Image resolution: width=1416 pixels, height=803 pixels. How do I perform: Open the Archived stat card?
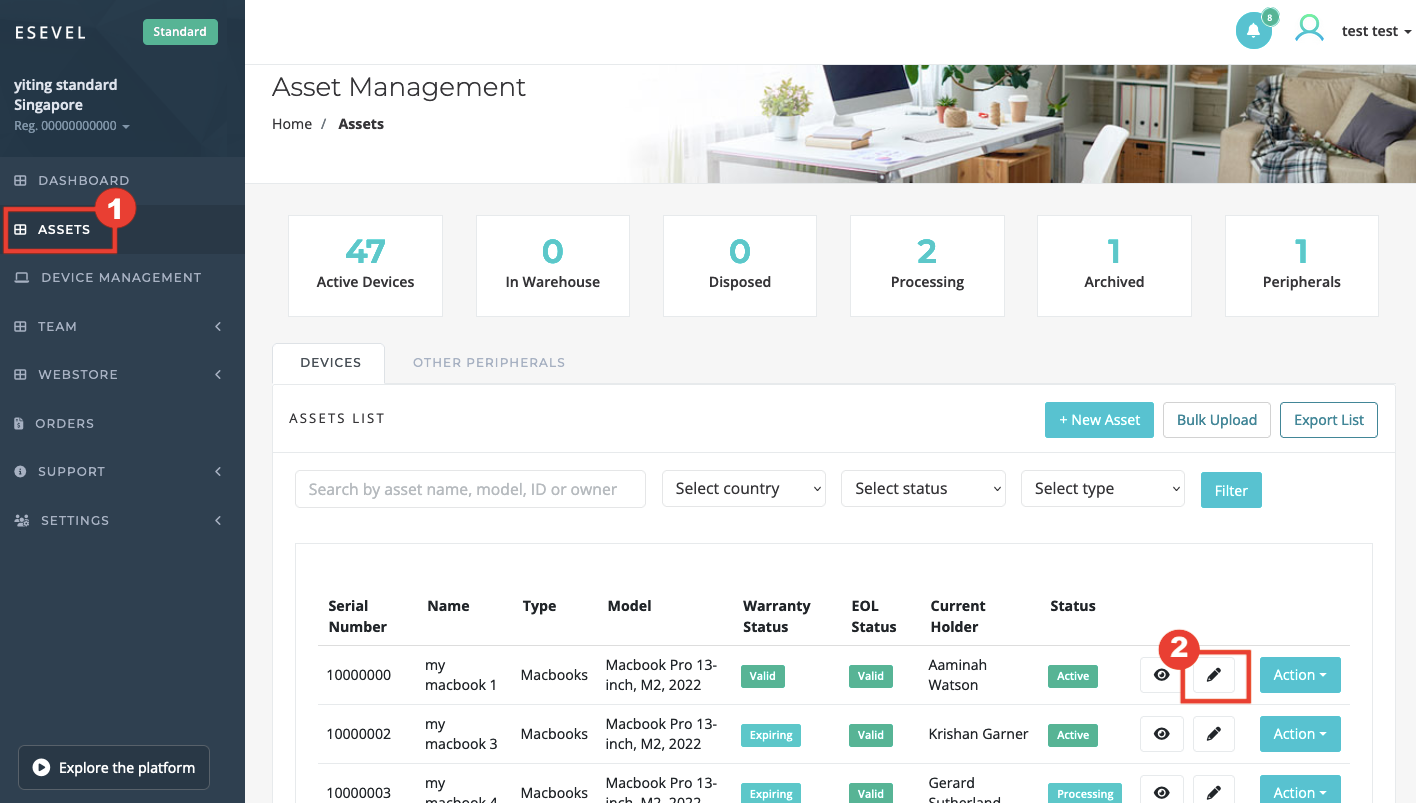1114,266
